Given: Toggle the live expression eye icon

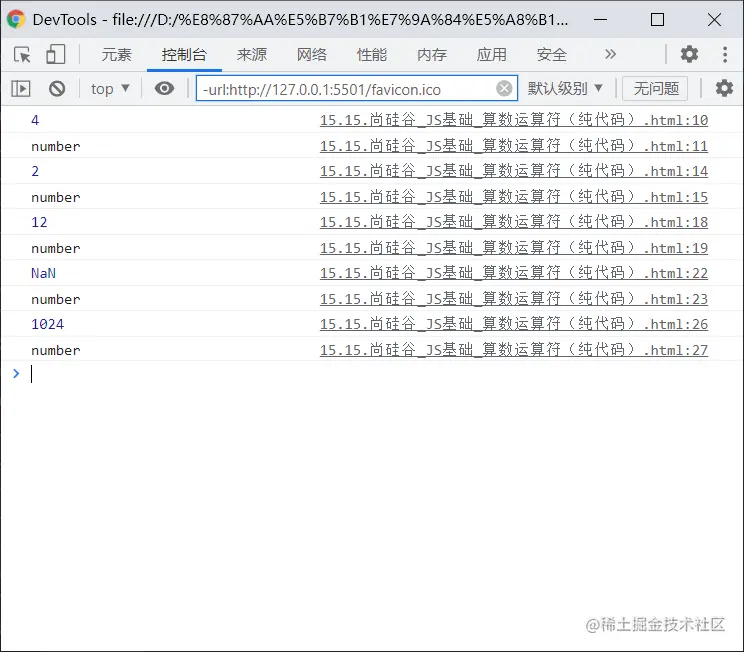Looking at the screenshot, I should tap(164, 89).
